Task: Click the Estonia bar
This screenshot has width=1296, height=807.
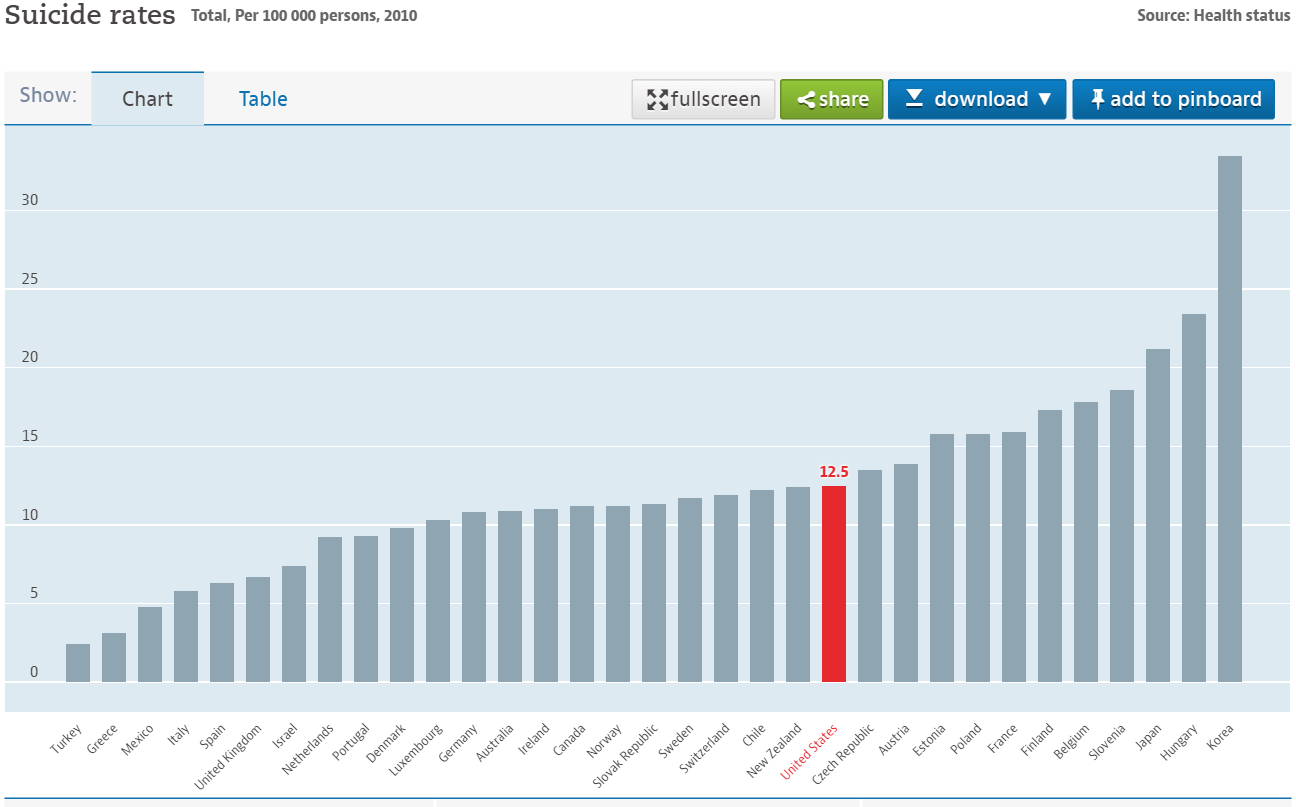Action: (942, 558)
